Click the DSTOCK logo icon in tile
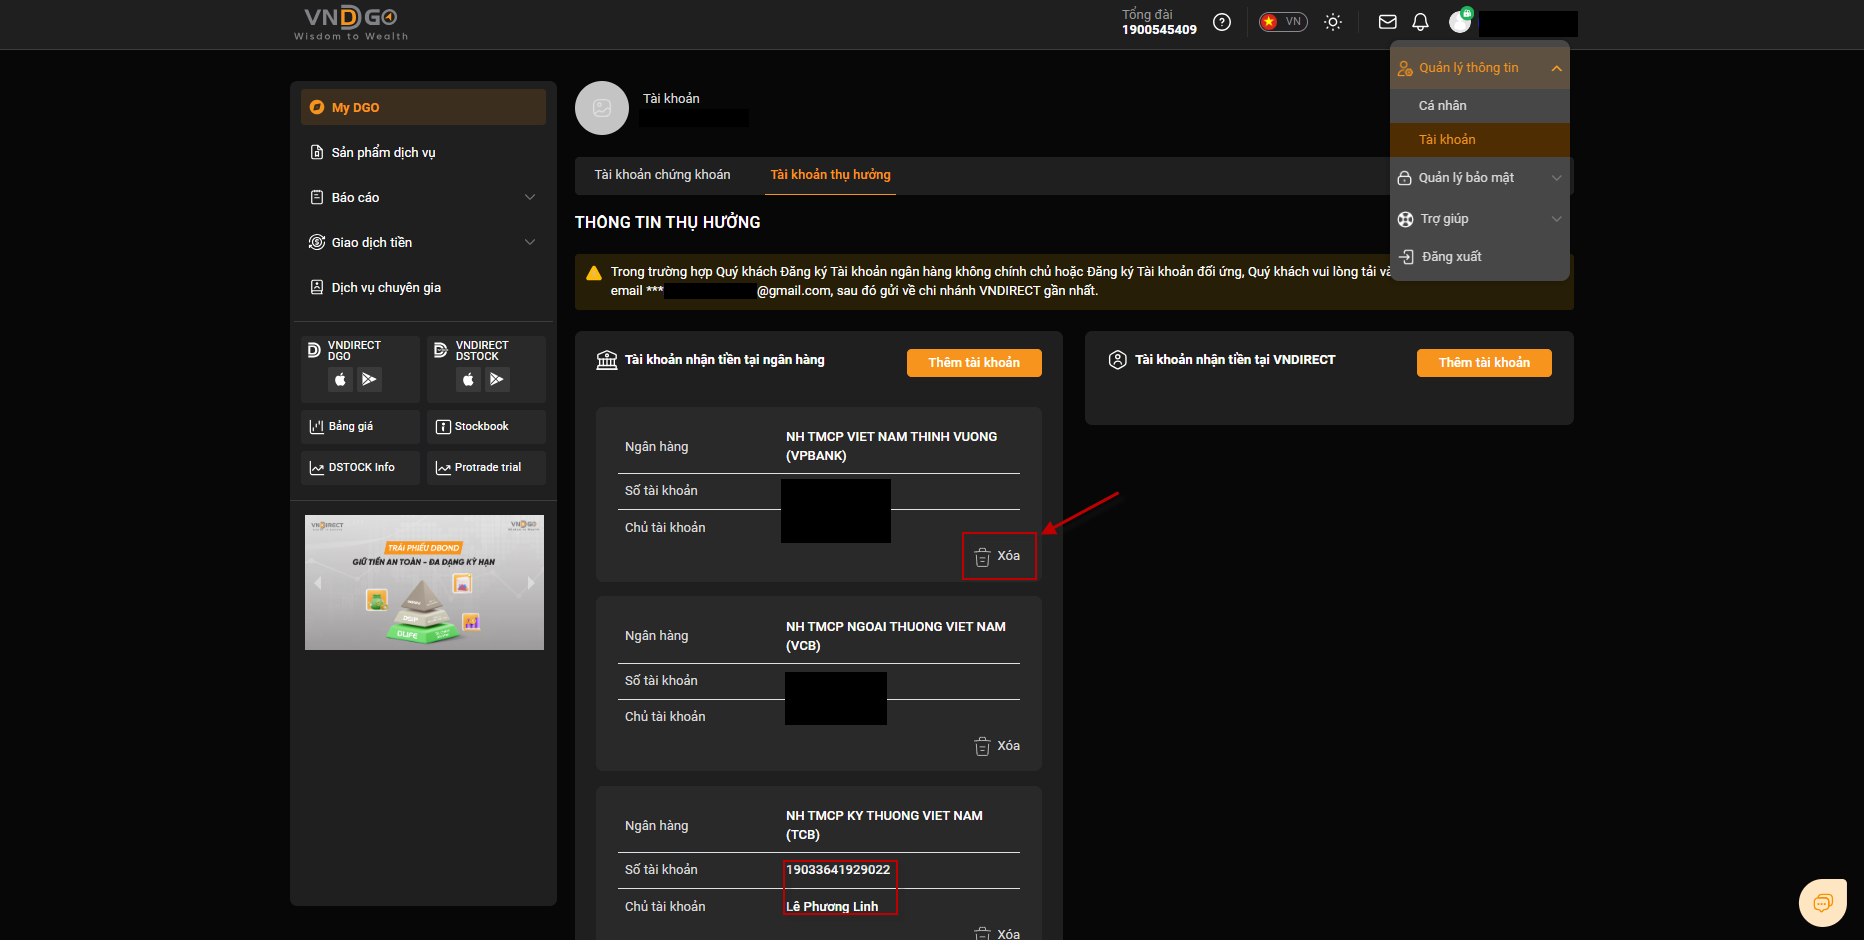The height and width of the screenshot is (940, 1864). 441,350
